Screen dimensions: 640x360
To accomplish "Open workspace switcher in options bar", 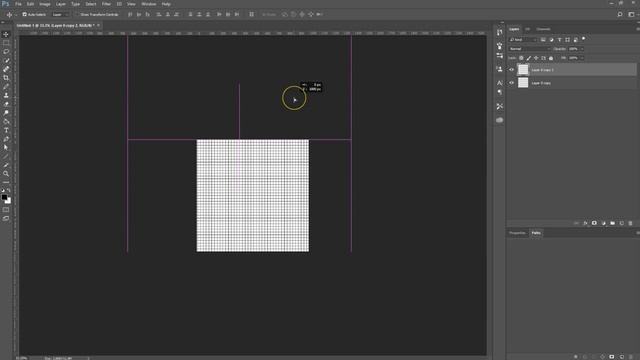I will tap(631, 14).
